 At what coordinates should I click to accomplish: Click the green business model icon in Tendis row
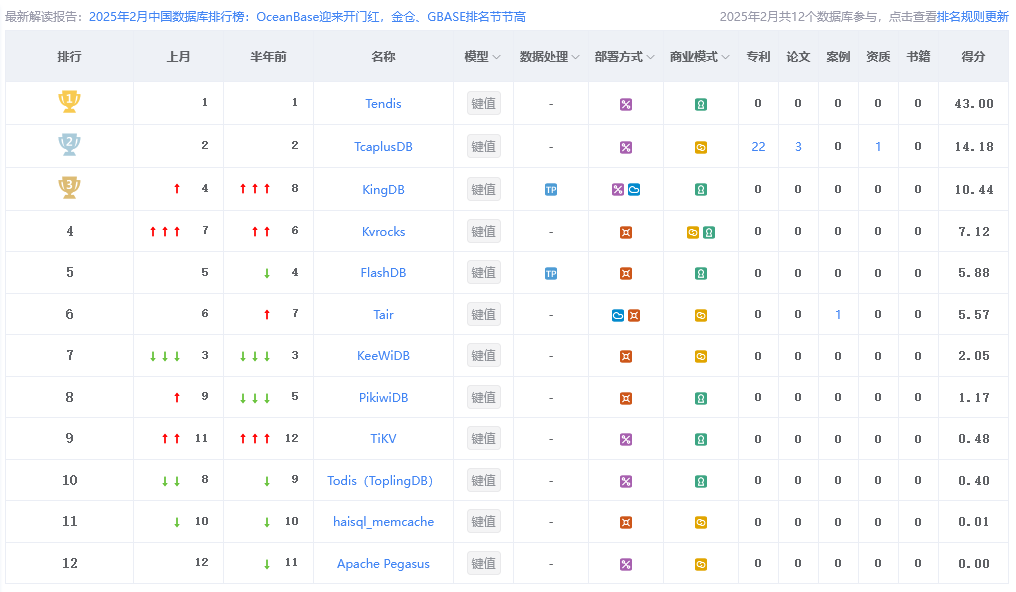coord(701,104)
